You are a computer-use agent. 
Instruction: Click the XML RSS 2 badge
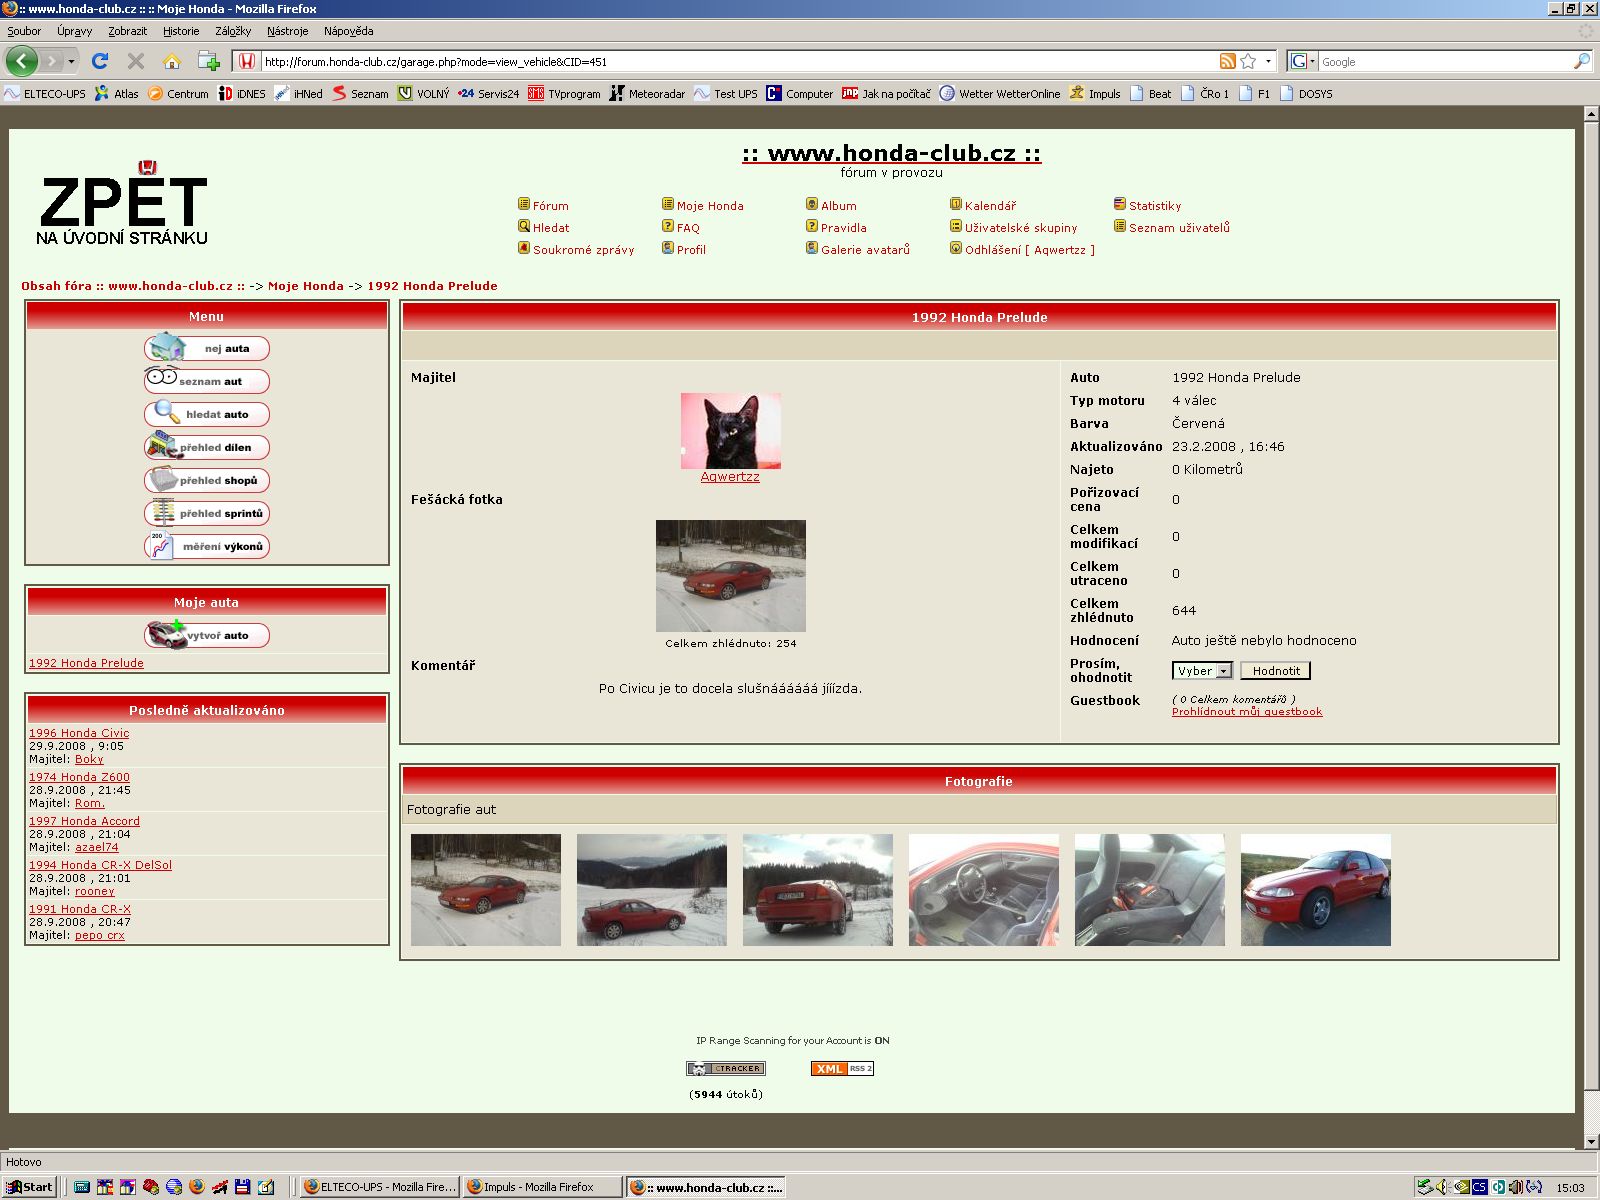(x=842, y=1068)
